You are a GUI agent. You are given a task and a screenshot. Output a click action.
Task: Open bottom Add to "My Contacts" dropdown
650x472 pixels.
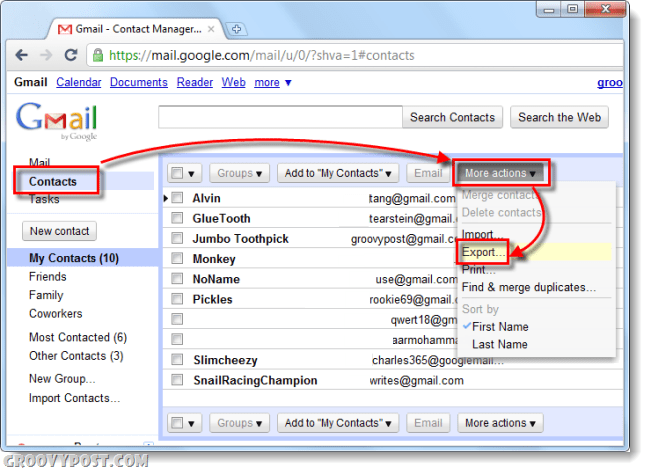(x=338, y=423)
